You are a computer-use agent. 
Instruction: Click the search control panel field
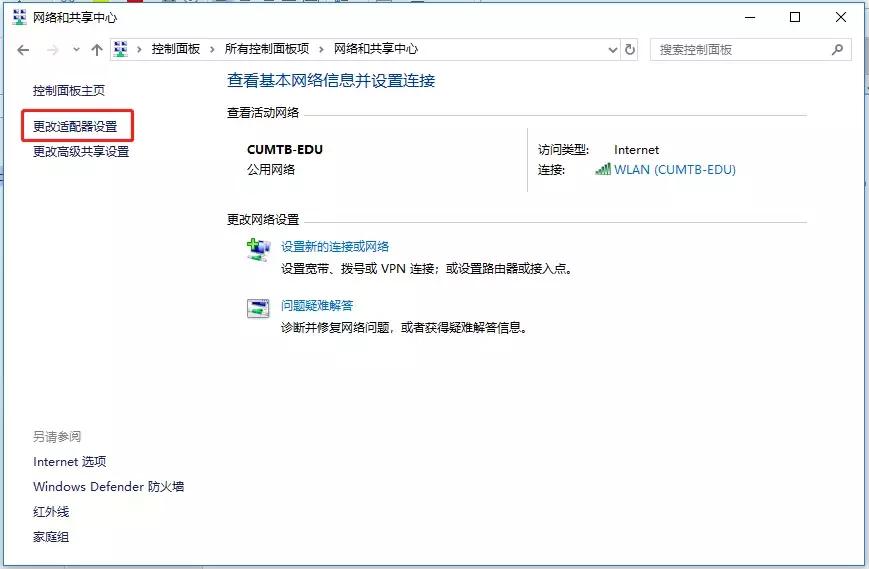(750, 50)
